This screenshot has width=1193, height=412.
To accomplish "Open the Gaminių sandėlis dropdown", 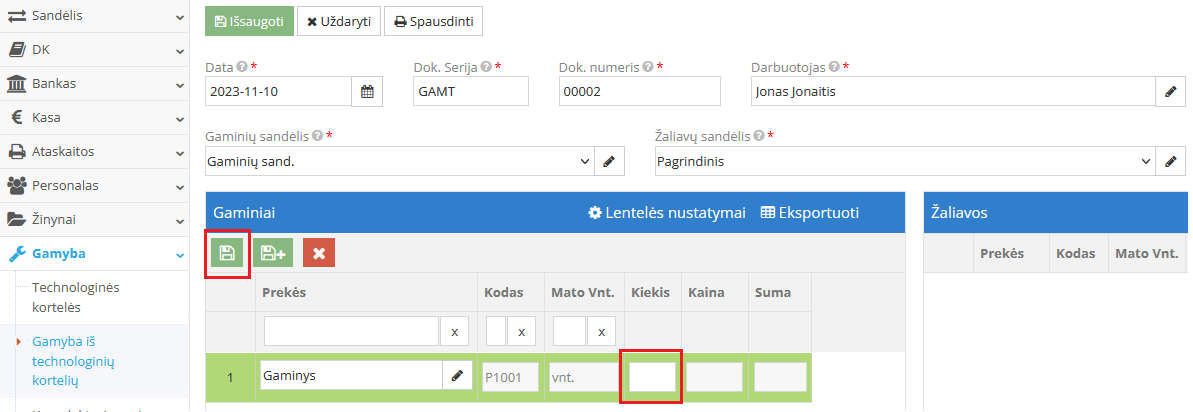I will point(398,160).
